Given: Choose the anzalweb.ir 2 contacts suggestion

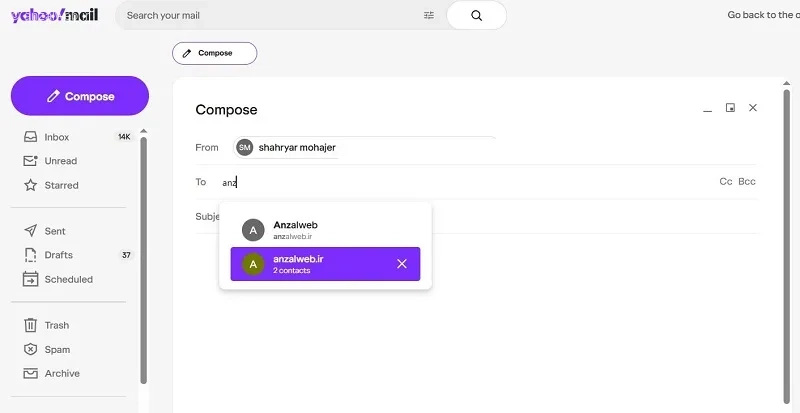Looking at the screenshot, I should [310, 264].
